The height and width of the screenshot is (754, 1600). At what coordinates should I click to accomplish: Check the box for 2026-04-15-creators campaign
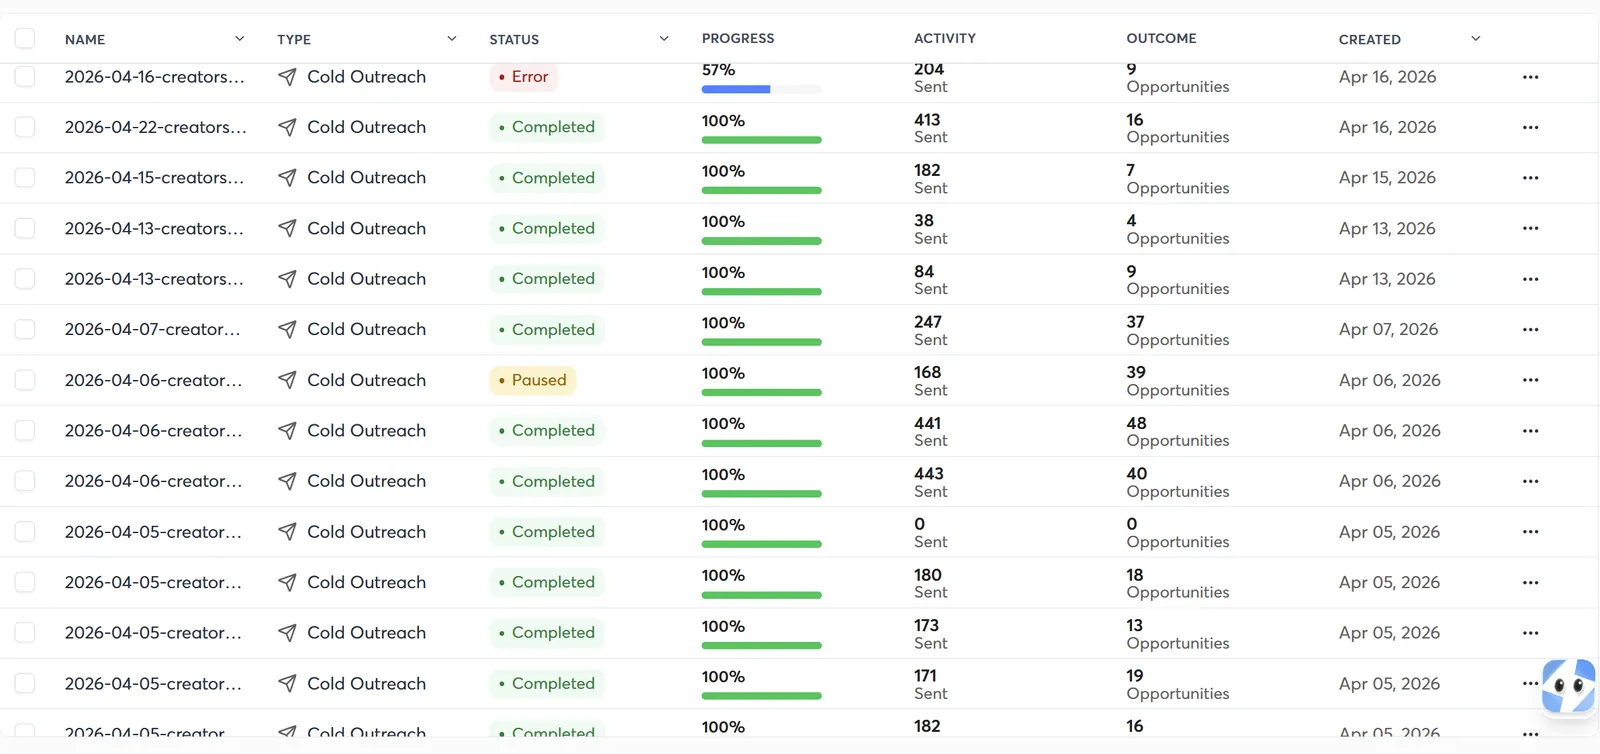pos(25,178)
